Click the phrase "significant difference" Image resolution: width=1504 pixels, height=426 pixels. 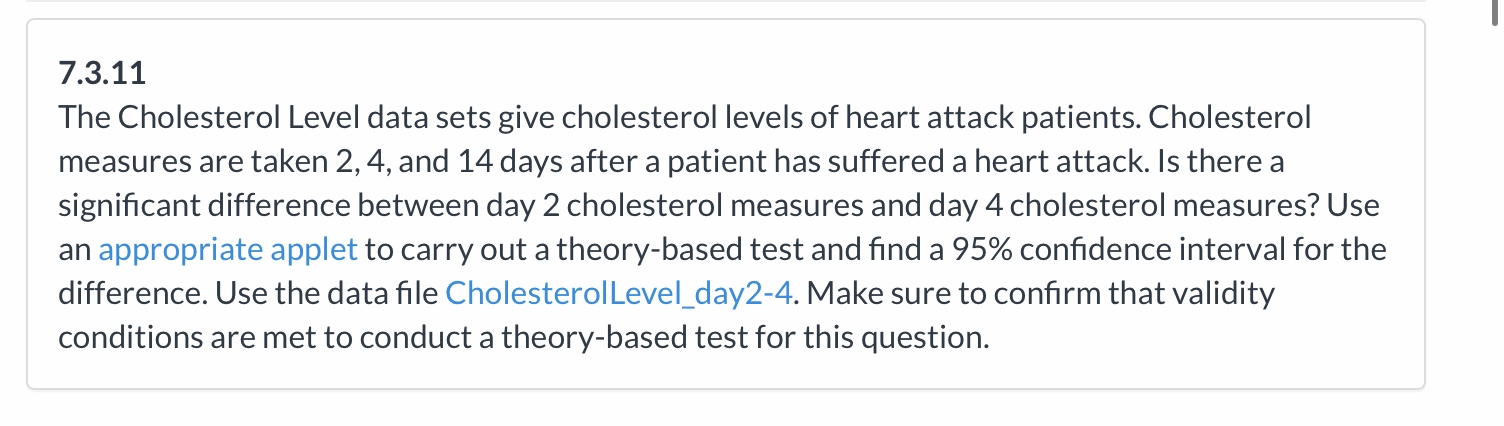(x=204, y=206)
